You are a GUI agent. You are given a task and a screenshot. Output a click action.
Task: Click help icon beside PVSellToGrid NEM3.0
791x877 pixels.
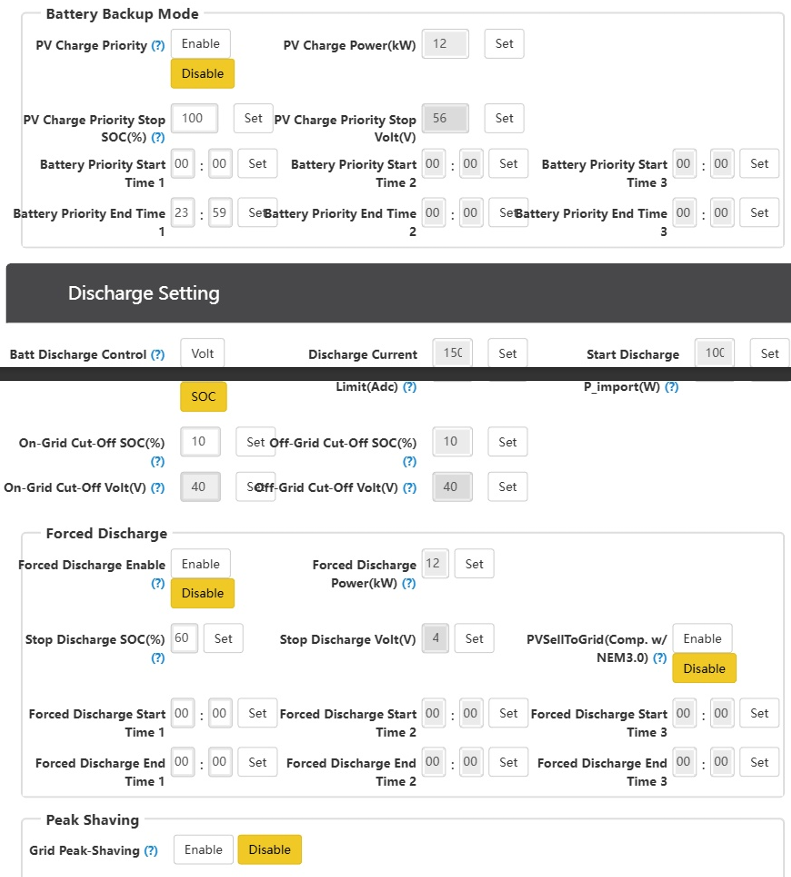click(660, 658)
